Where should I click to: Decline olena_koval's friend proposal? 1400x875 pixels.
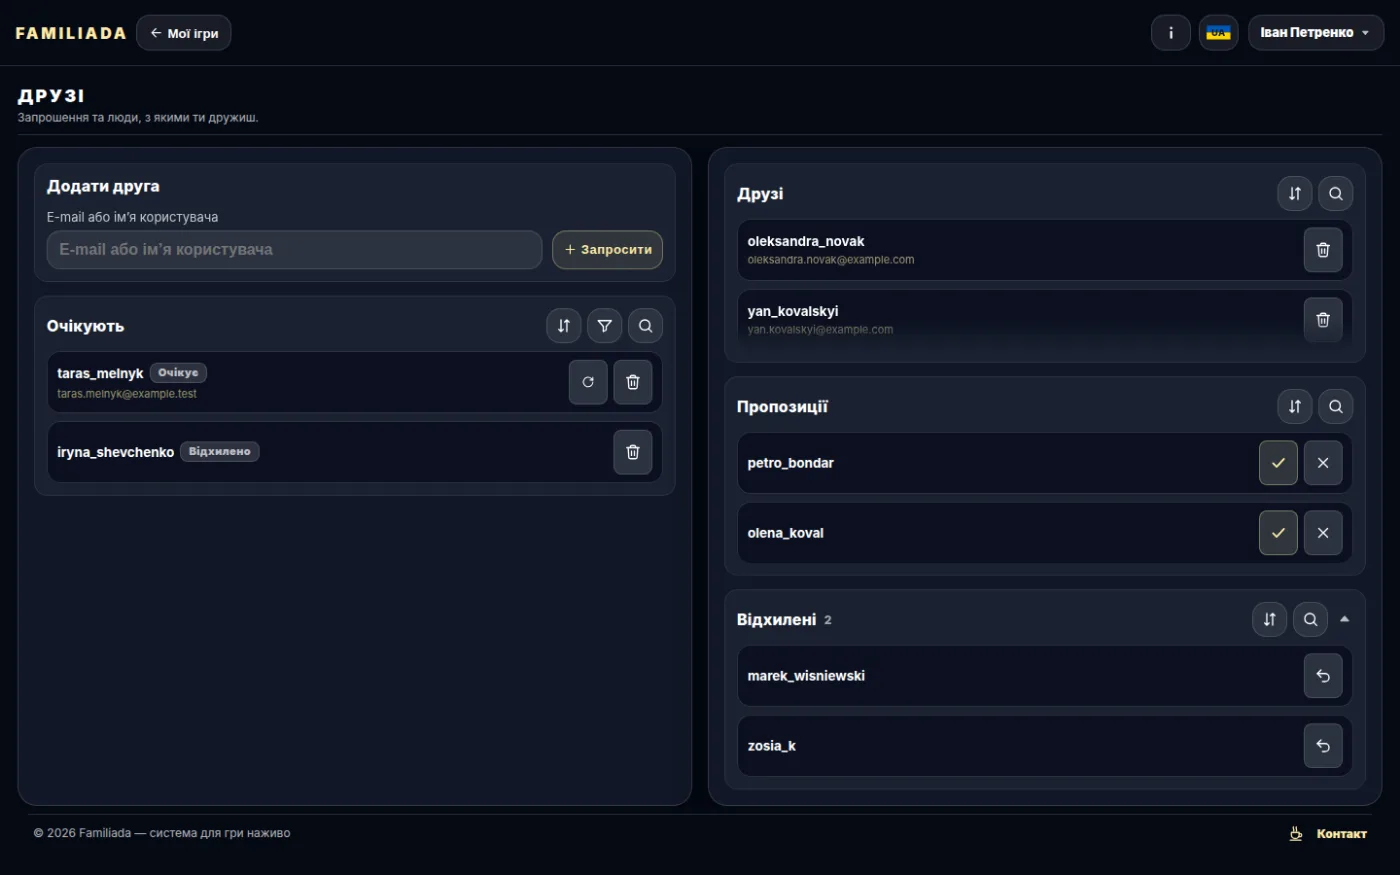tap(1323, 533)
